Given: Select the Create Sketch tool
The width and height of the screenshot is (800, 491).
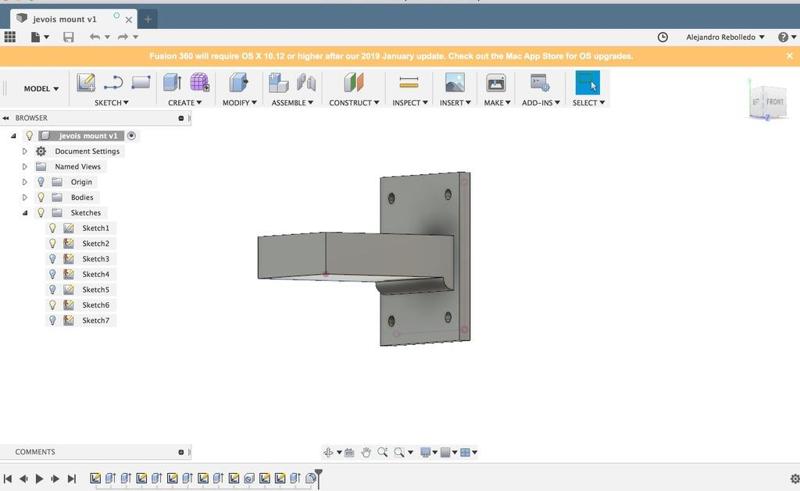Looking at the screenshot, I should [x=86, y=83].
